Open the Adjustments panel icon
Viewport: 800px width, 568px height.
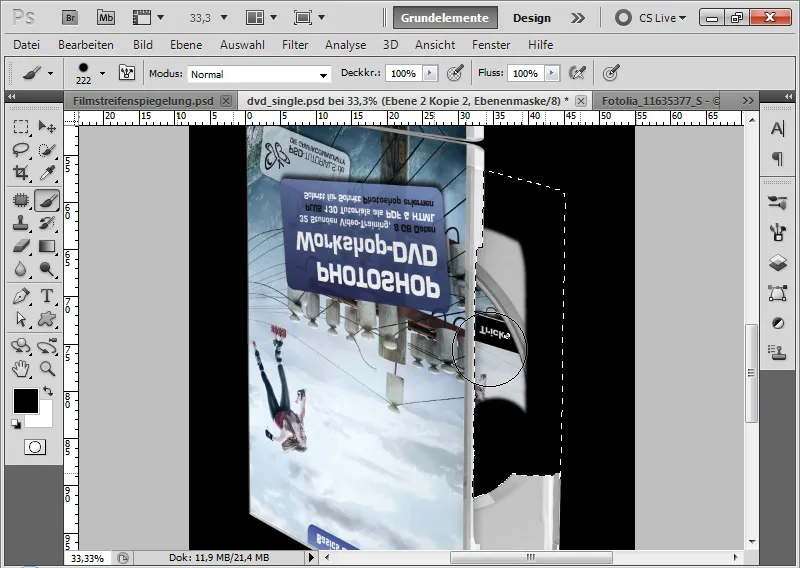pos(778,323)
